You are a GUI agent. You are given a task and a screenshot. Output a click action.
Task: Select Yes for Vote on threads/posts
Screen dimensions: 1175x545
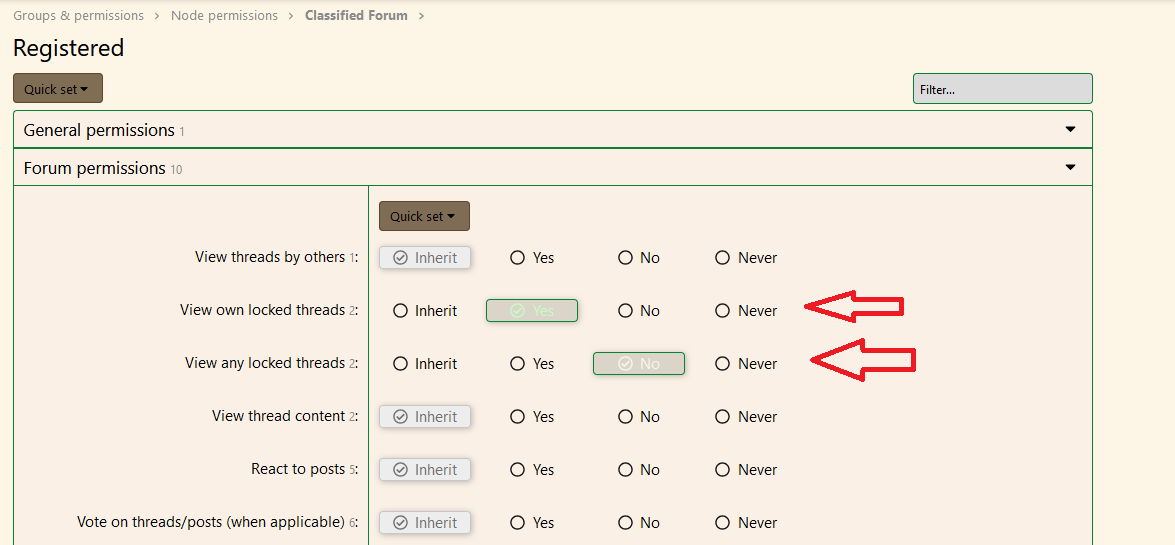(532, 523)
